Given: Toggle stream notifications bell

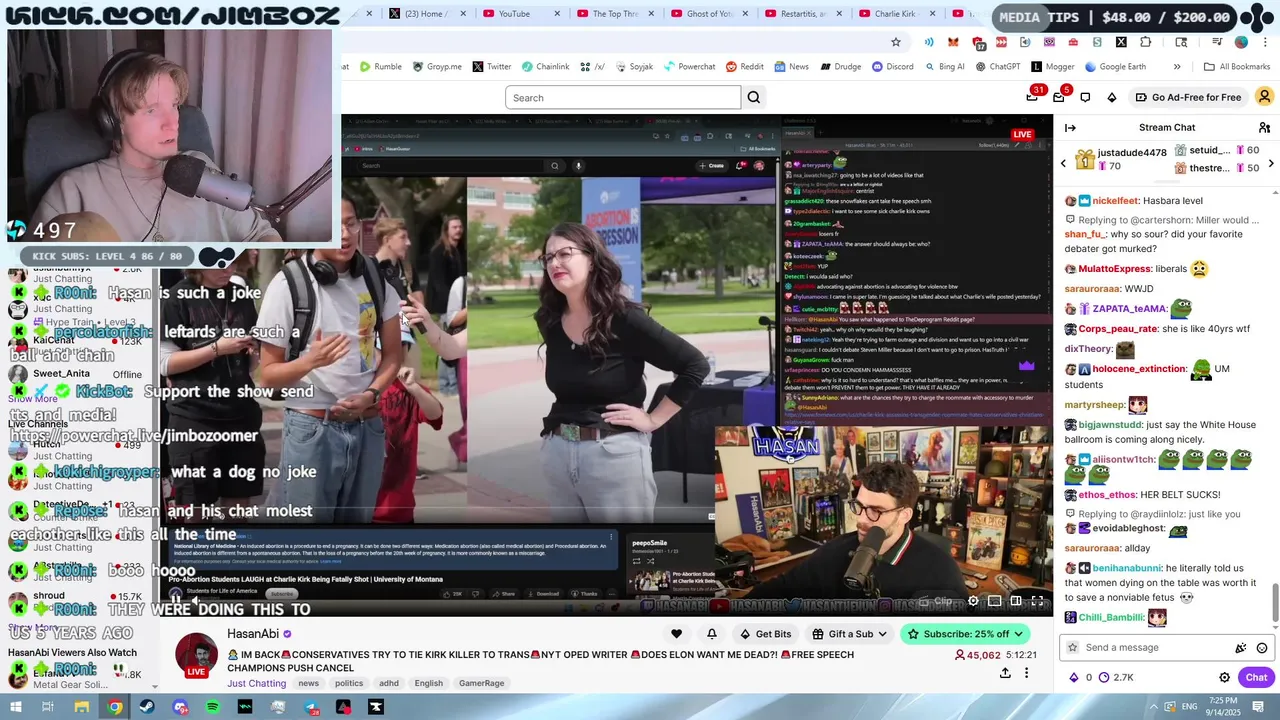Looking at the screenshot, I should (x=711, y=634).
